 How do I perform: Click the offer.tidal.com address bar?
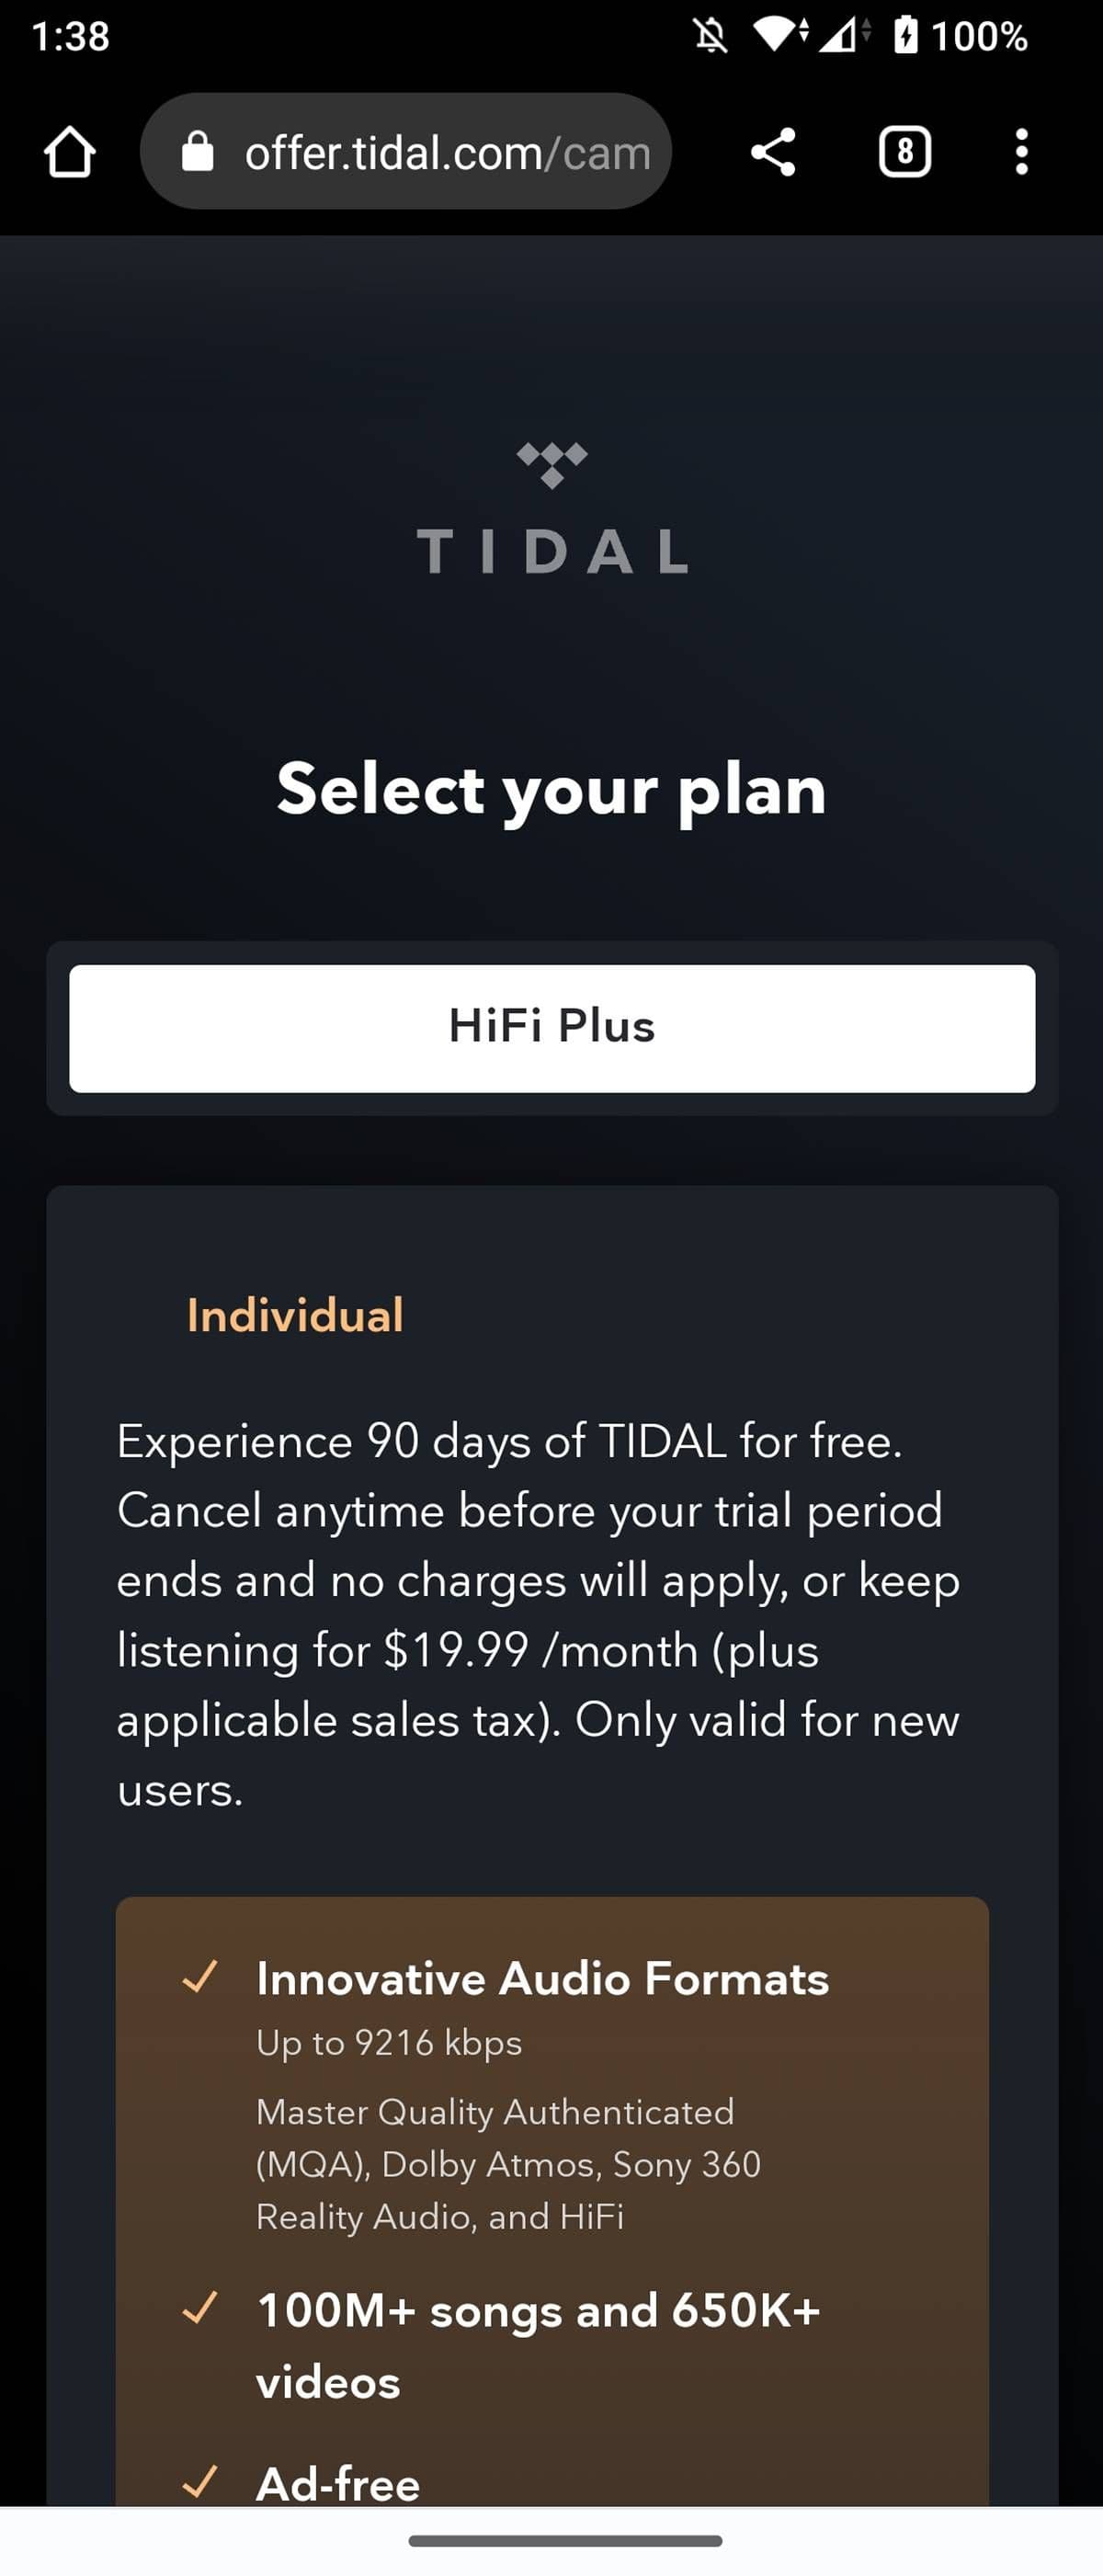click(x=446, y=152)
